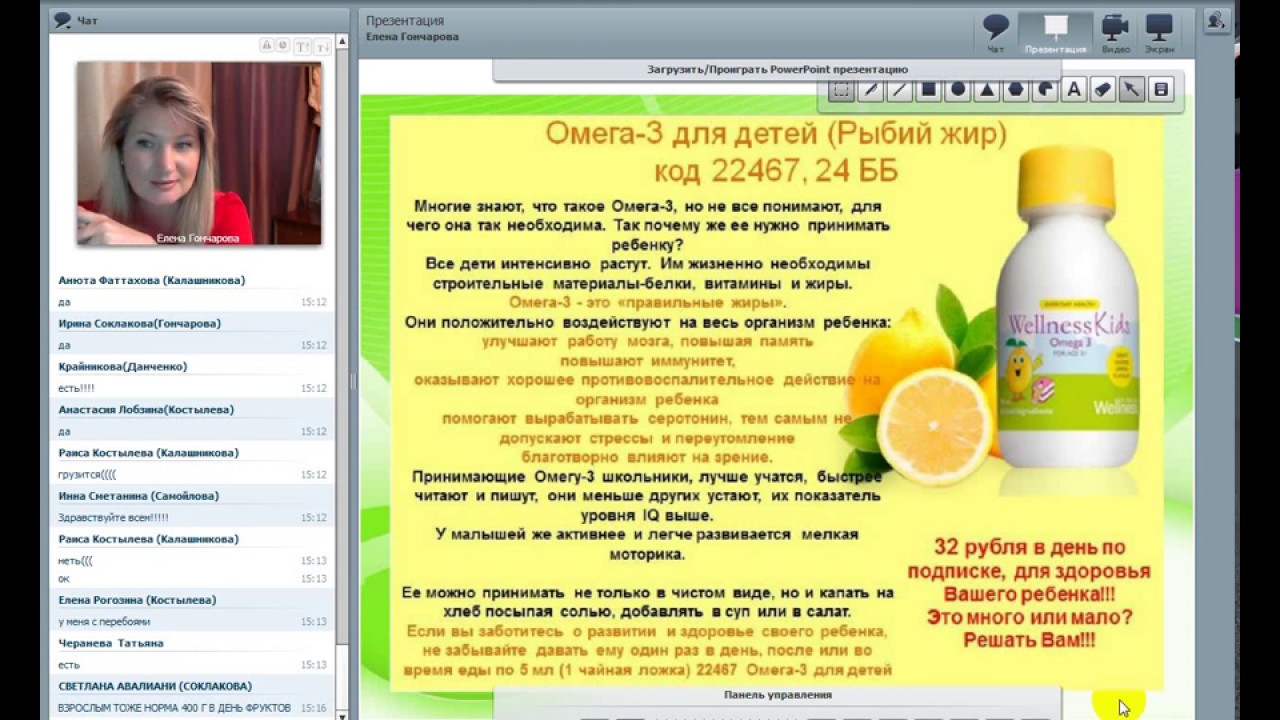Click slide title 'Омега-3 для детей (Рыбий жир)'
The image size is (1280, 720).
[776, 134]
